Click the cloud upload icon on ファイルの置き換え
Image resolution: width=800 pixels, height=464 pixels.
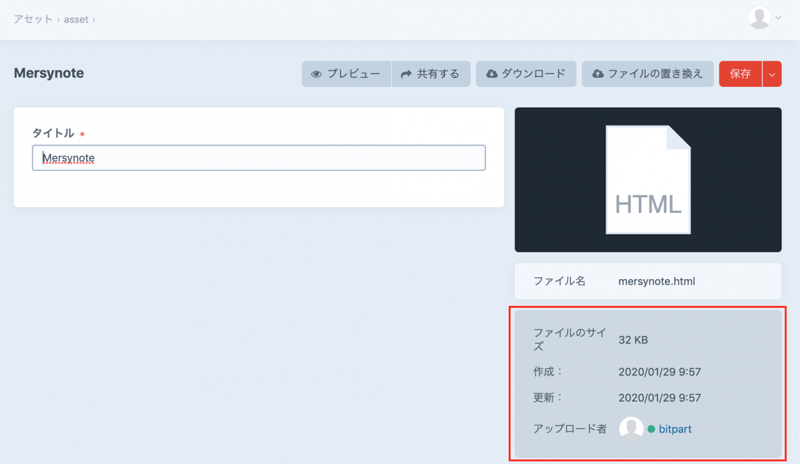pos(598,74)
